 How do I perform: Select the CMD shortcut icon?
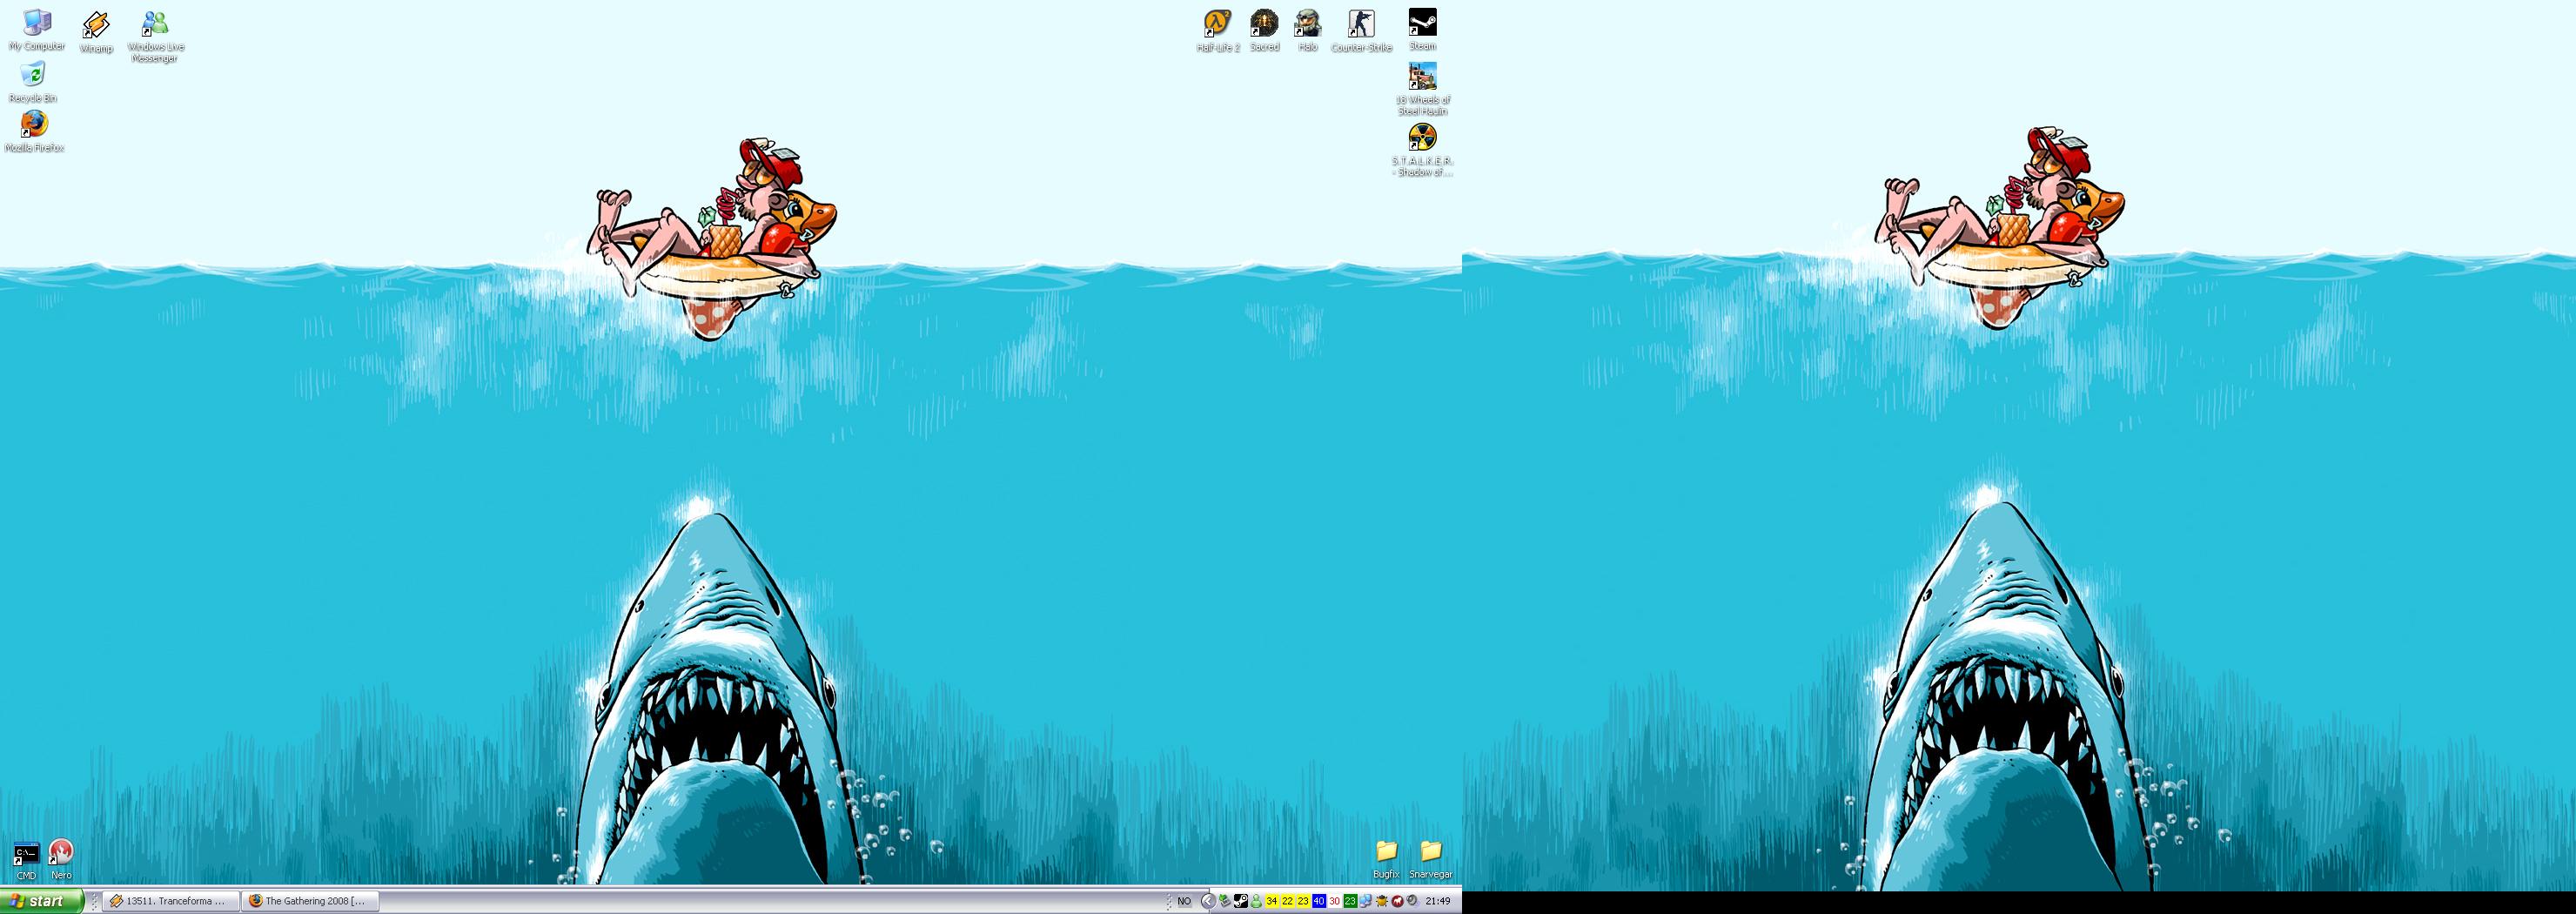25,861
